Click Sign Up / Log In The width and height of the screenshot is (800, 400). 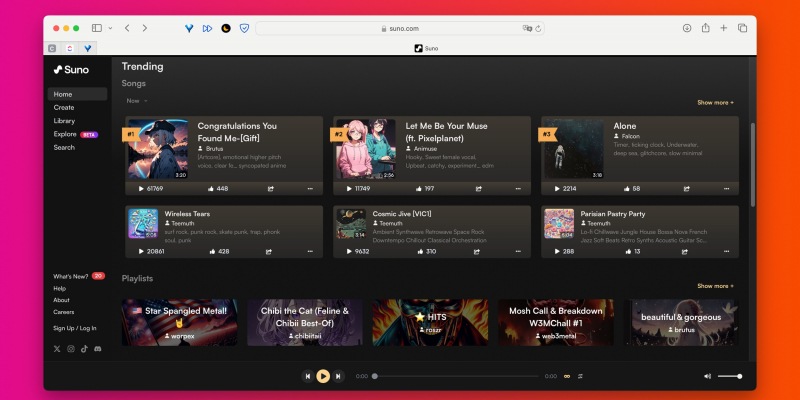click(74, 328)
